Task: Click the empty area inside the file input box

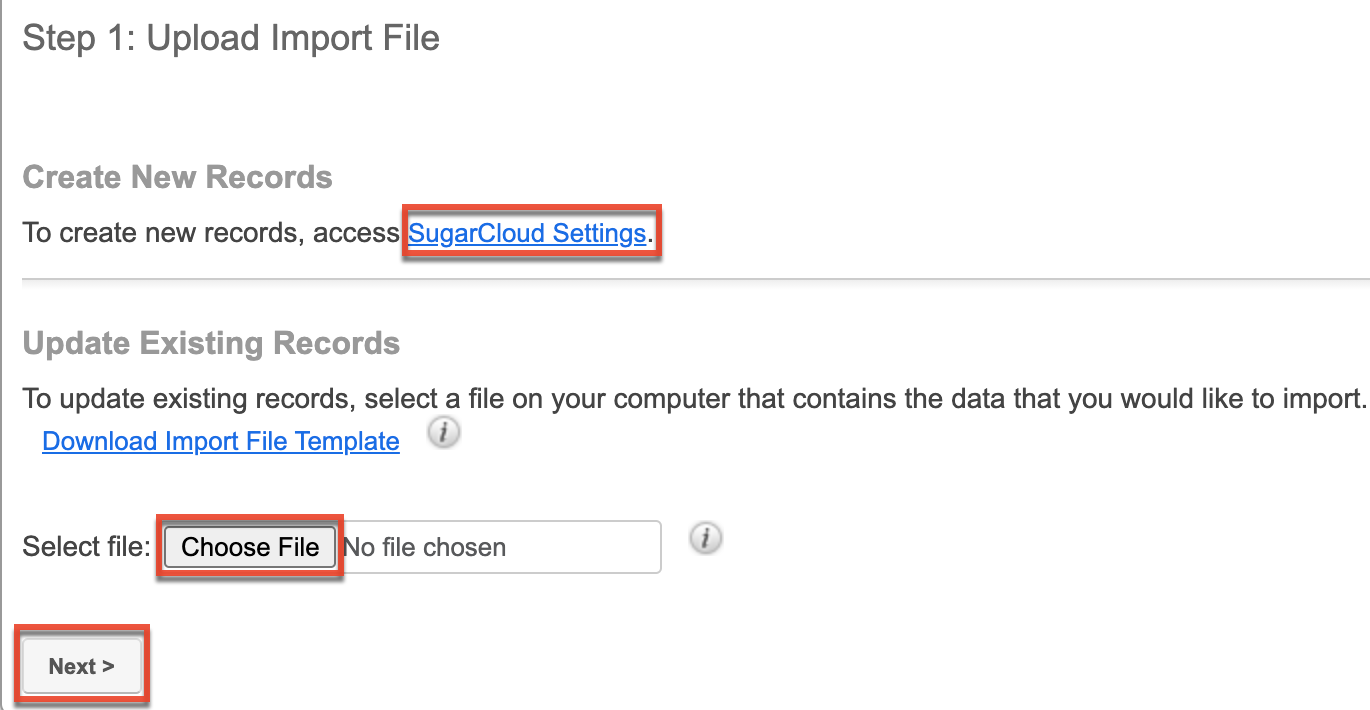Action: click(590, 548)
